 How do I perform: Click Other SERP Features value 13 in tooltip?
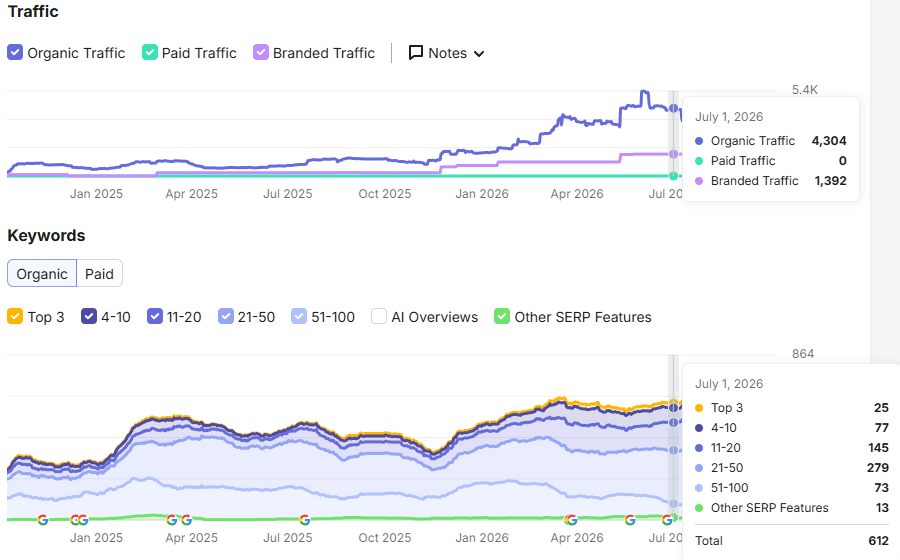pos(882,508)
